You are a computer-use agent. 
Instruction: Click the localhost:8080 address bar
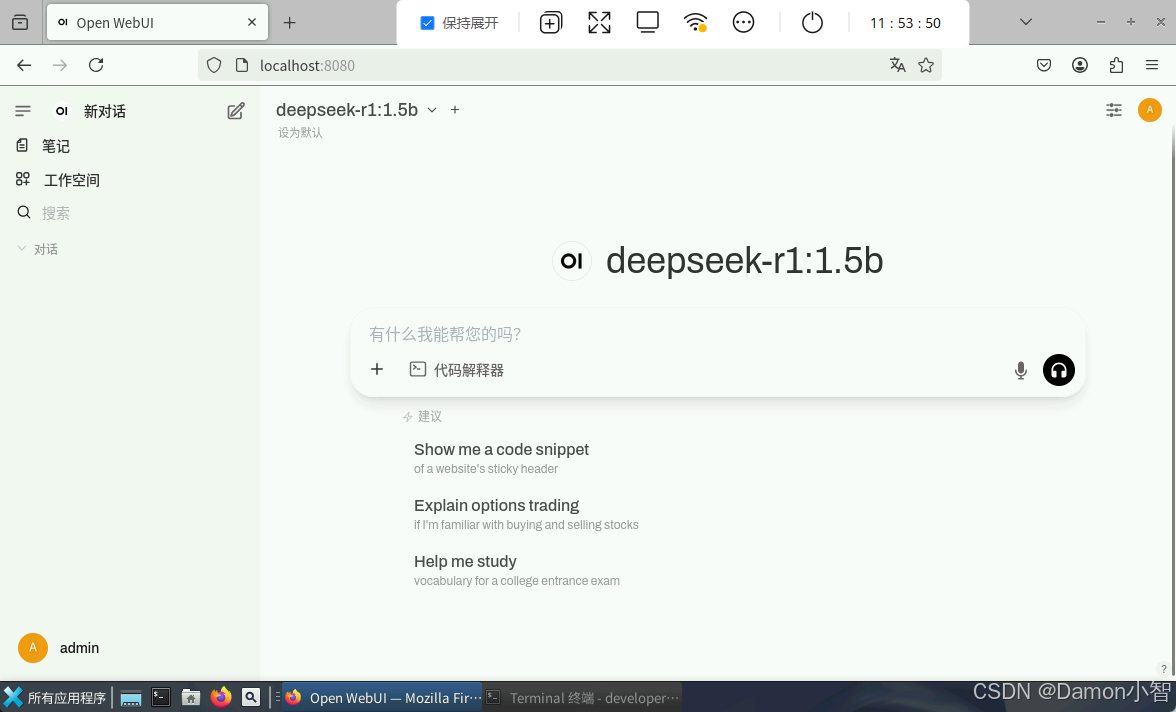(568, 65)
